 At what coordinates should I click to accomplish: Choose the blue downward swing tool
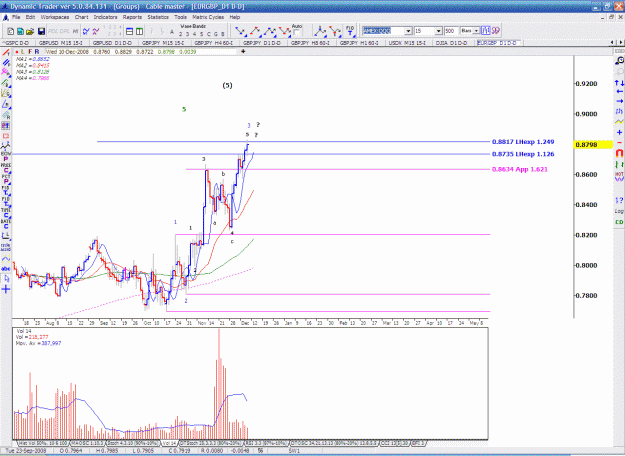click(240, 31)
